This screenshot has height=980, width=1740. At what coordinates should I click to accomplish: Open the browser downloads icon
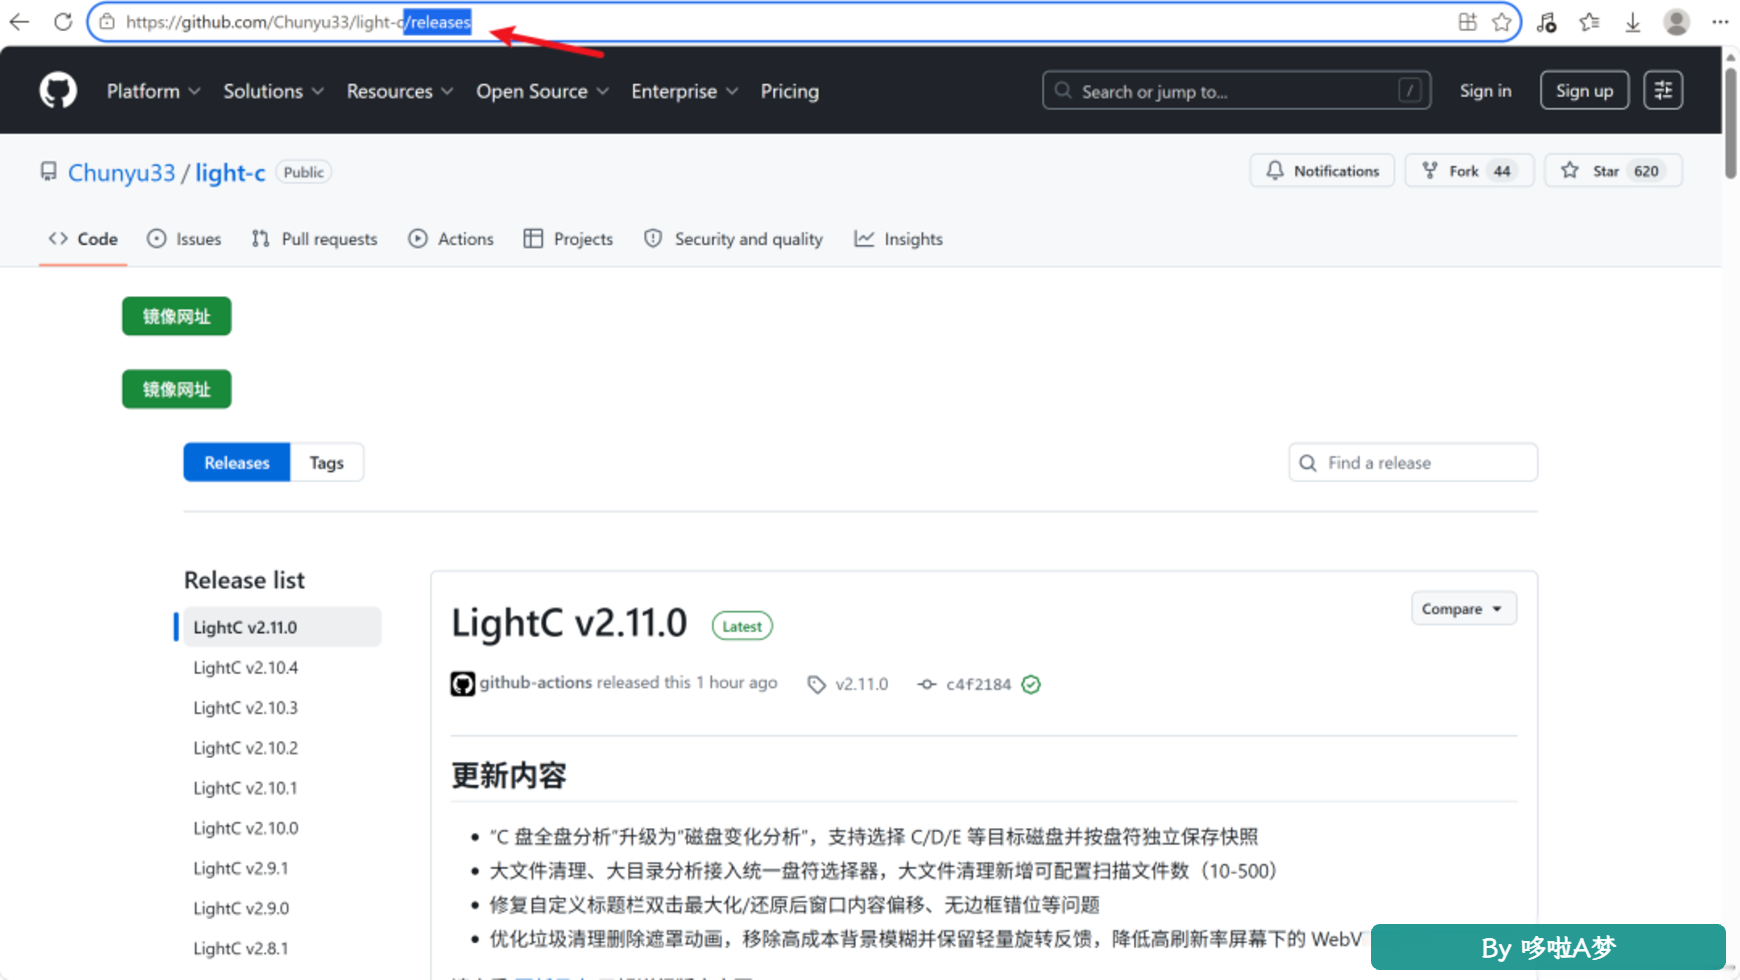(1632, 22)
